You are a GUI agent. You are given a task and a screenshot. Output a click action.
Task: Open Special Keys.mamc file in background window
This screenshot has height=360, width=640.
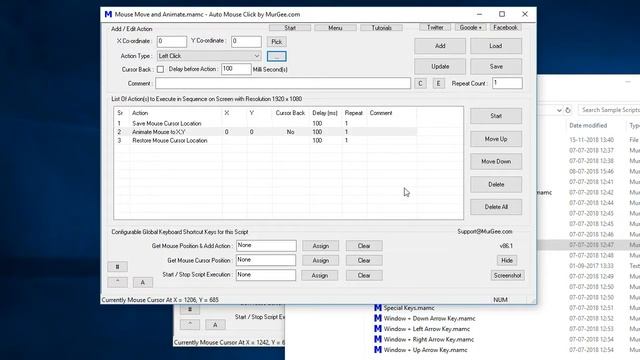point(409,308)
